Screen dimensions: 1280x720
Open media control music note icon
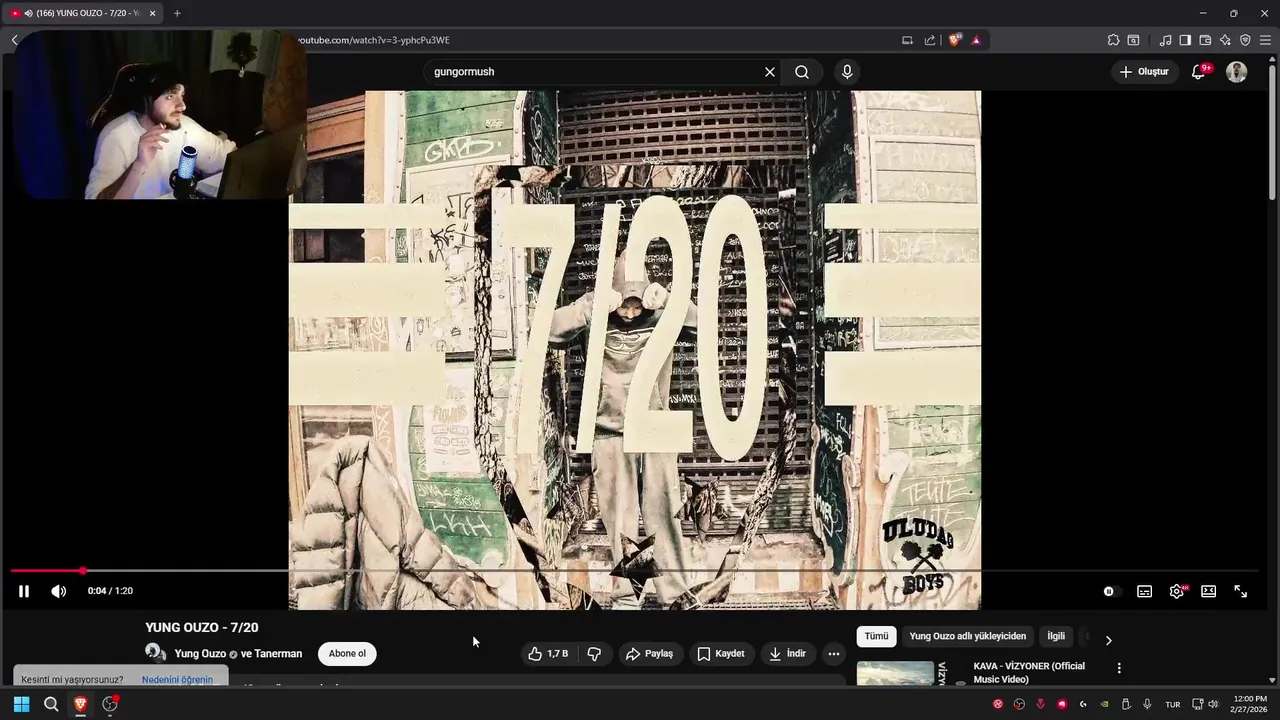click(x=1165, y=40)
